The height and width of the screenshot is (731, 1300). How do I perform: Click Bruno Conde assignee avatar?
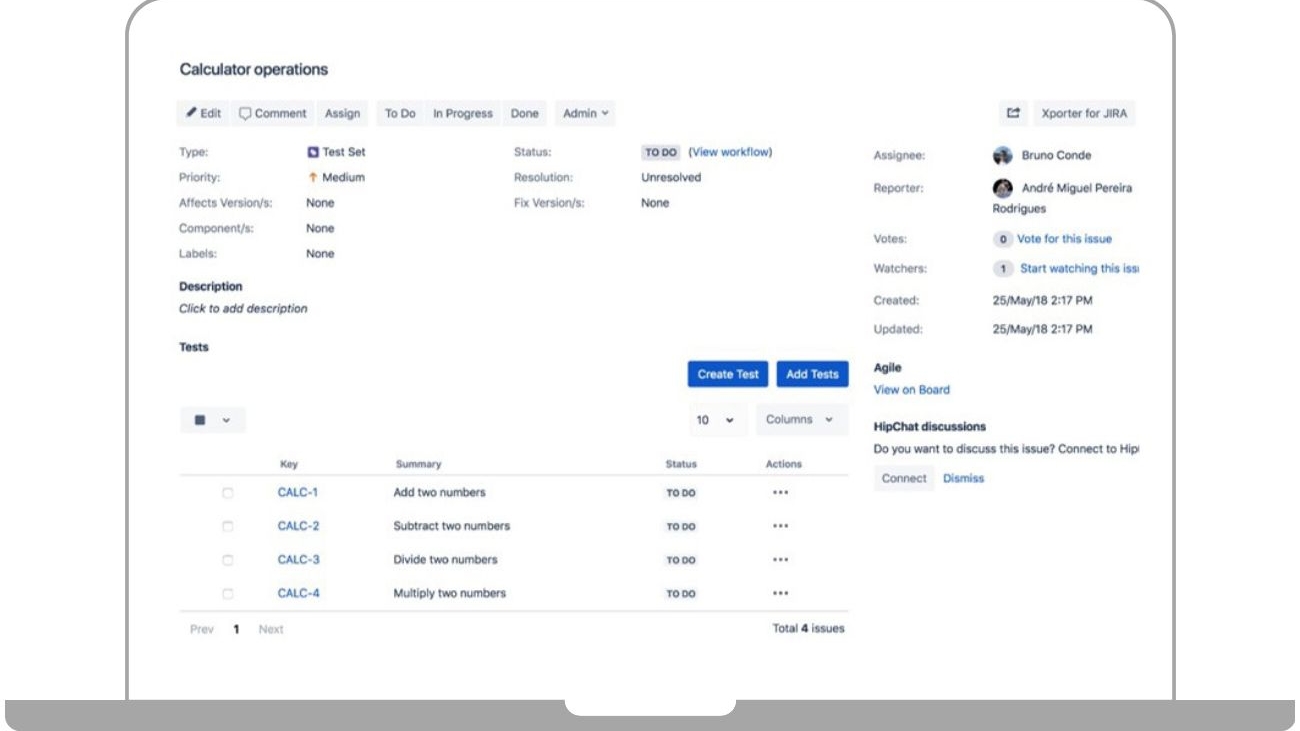click(1002, 155)
